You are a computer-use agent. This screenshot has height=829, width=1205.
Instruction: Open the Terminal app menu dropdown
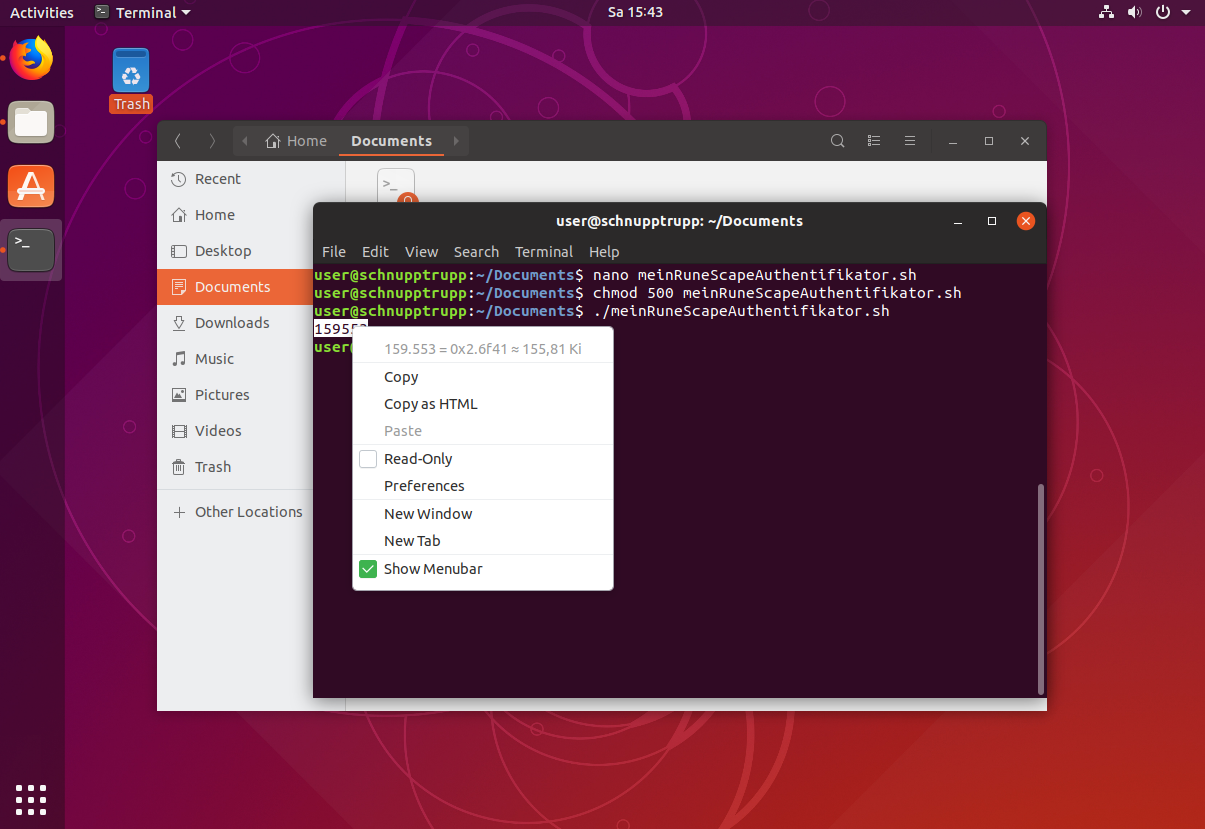(x=142, y=12)
